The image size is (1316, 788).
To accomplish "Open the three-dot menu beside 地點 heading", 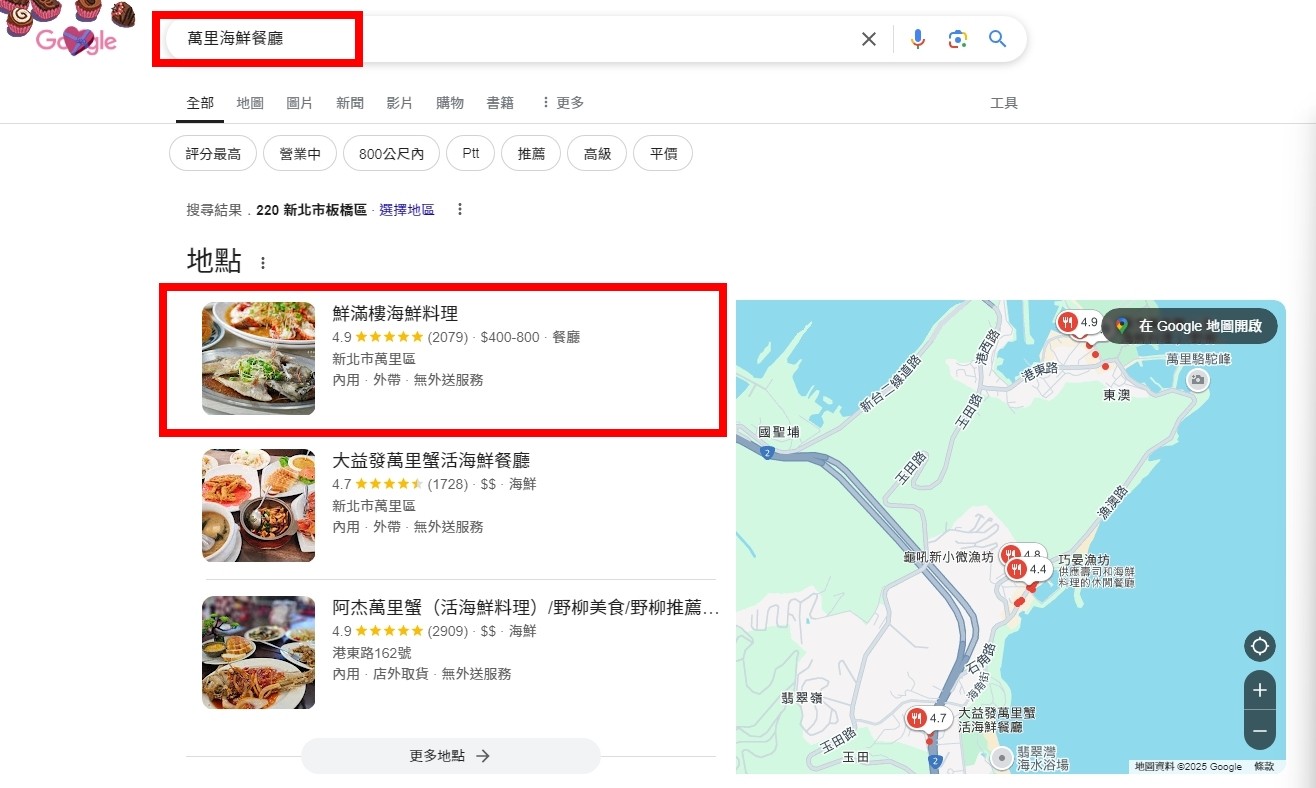I will (x=263, y=263).
